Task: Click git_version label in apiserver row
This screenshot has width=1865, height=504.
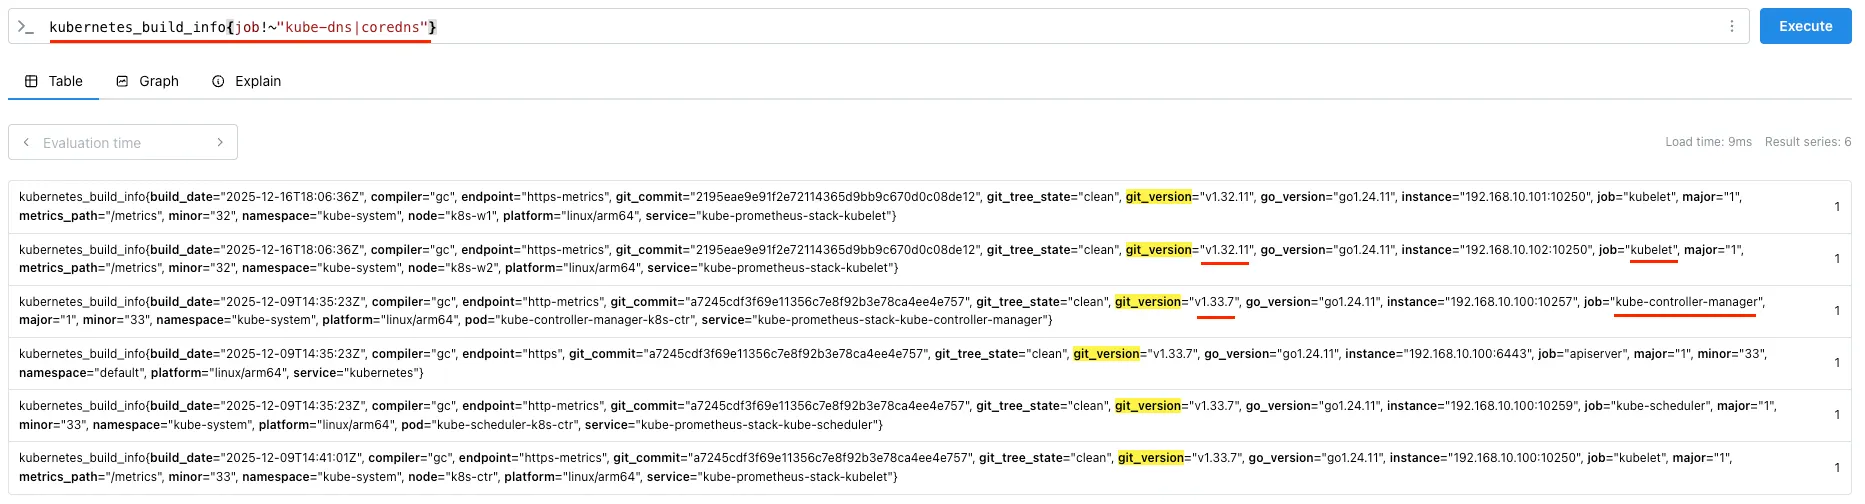Action: [x=1106, y=354]
